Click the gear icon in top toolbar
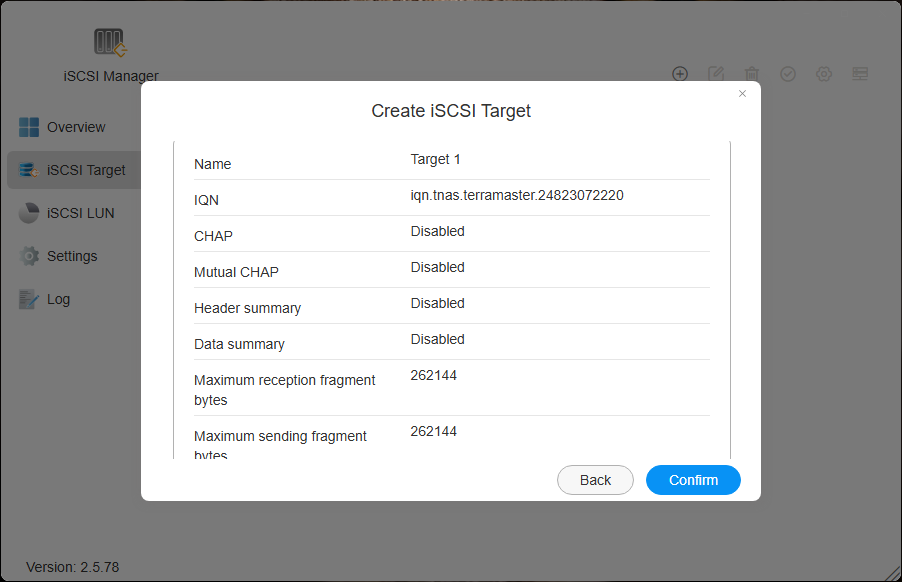 click(824, 74)
